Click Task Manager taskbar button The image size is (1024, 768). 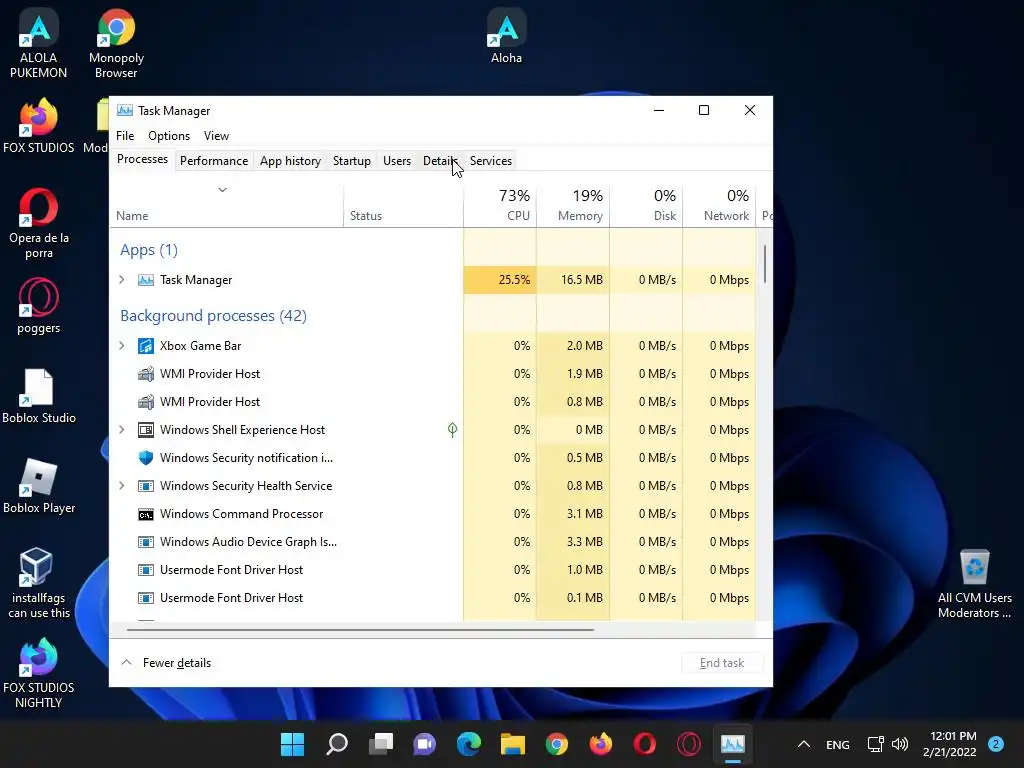click(733, 744)
